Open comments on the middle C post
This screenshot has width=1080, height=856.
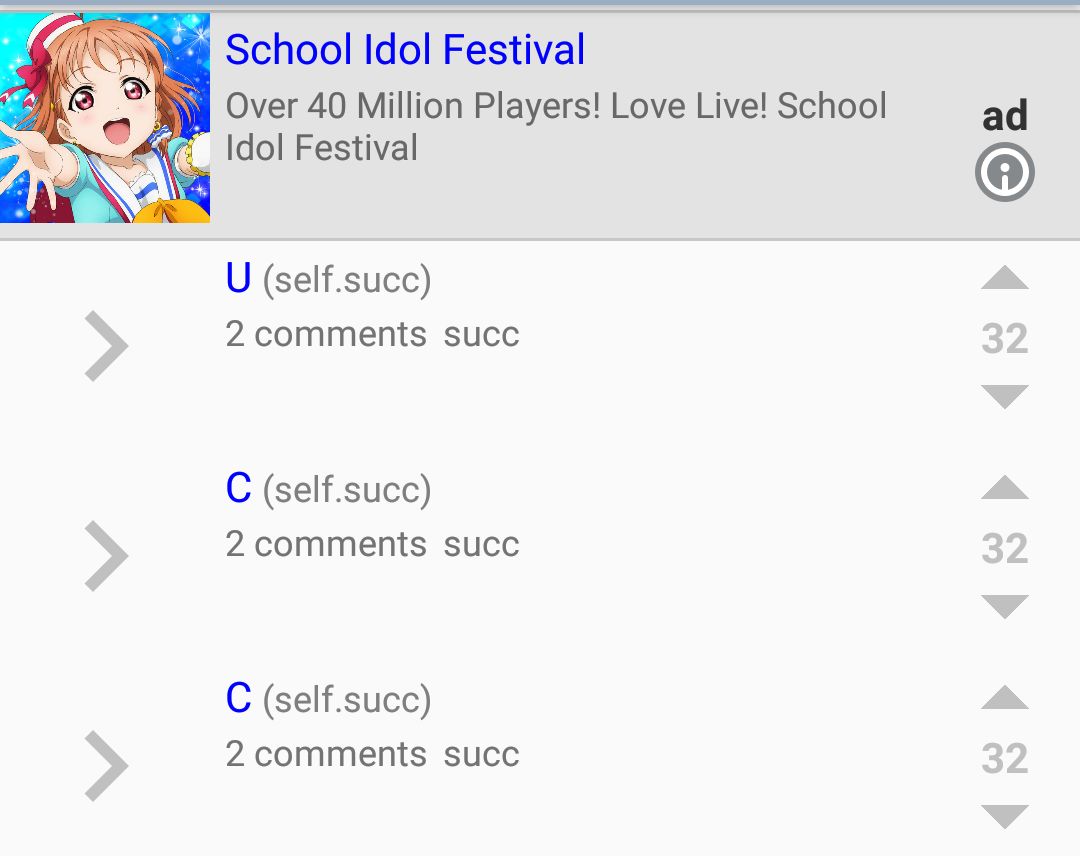click(326, 544)
